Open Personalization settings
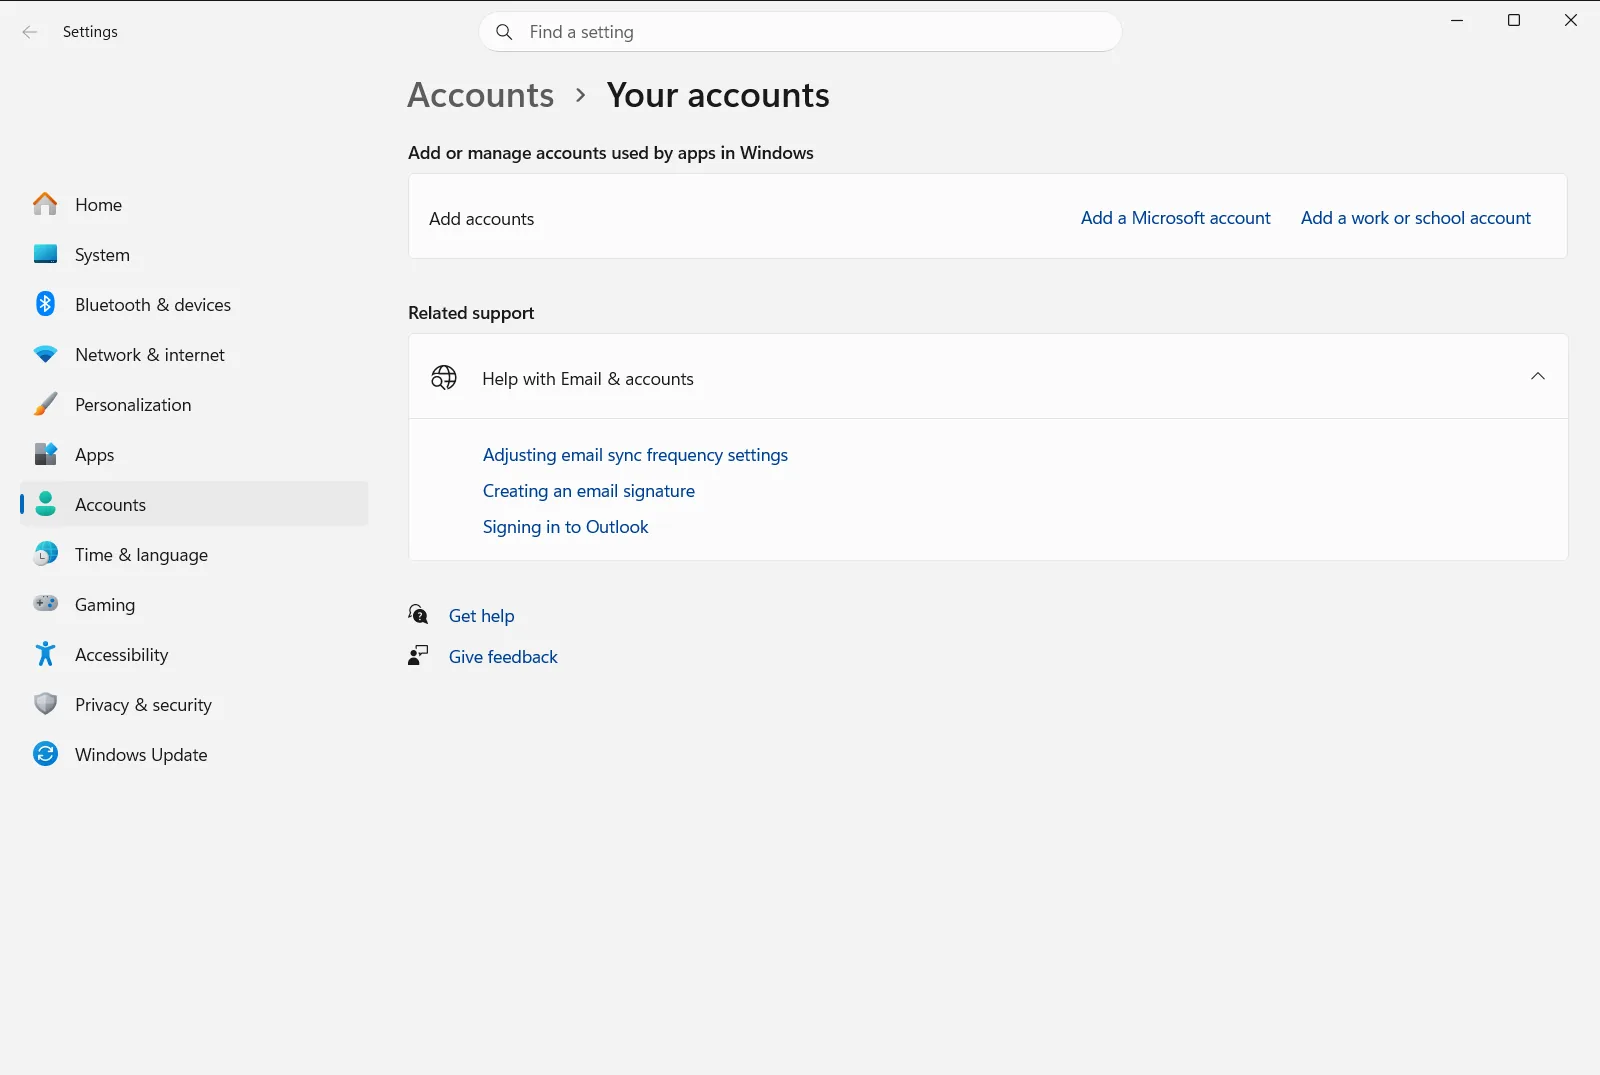1600x1075 pixels. (x=194, y=404)
